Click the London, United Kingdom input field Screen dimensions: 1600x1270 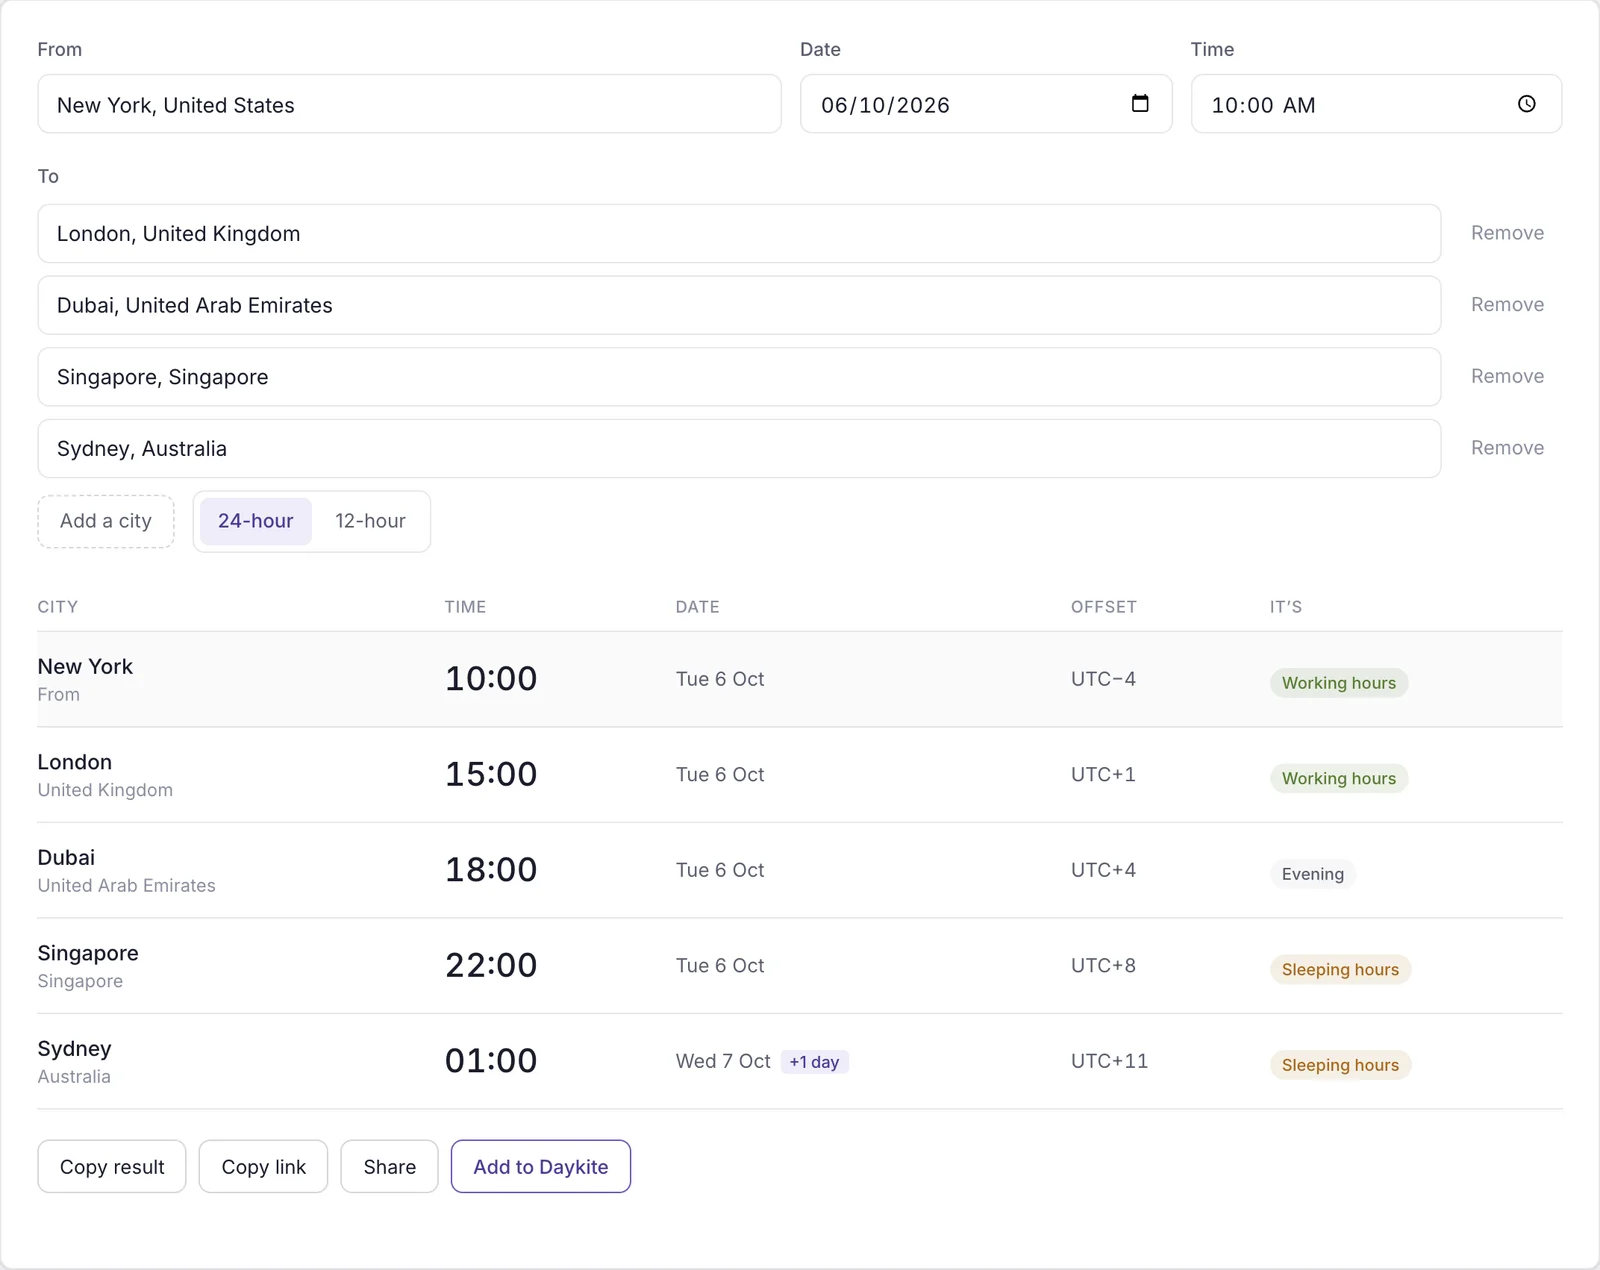(739, 234)
